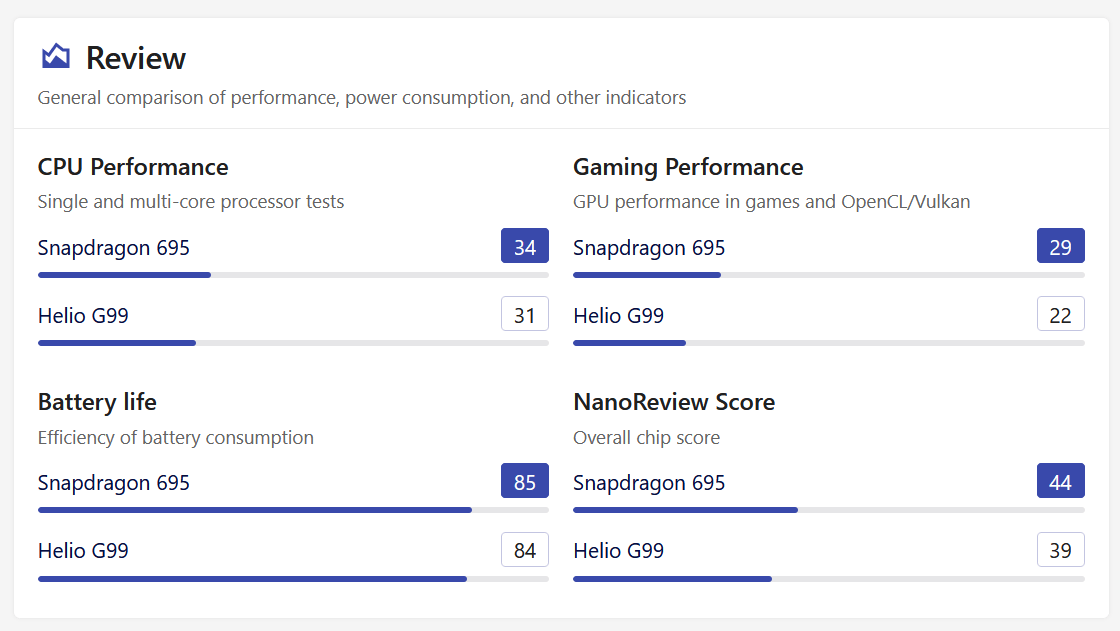Click Helio G99 NanoReview Score progress bar

[829, 579]
